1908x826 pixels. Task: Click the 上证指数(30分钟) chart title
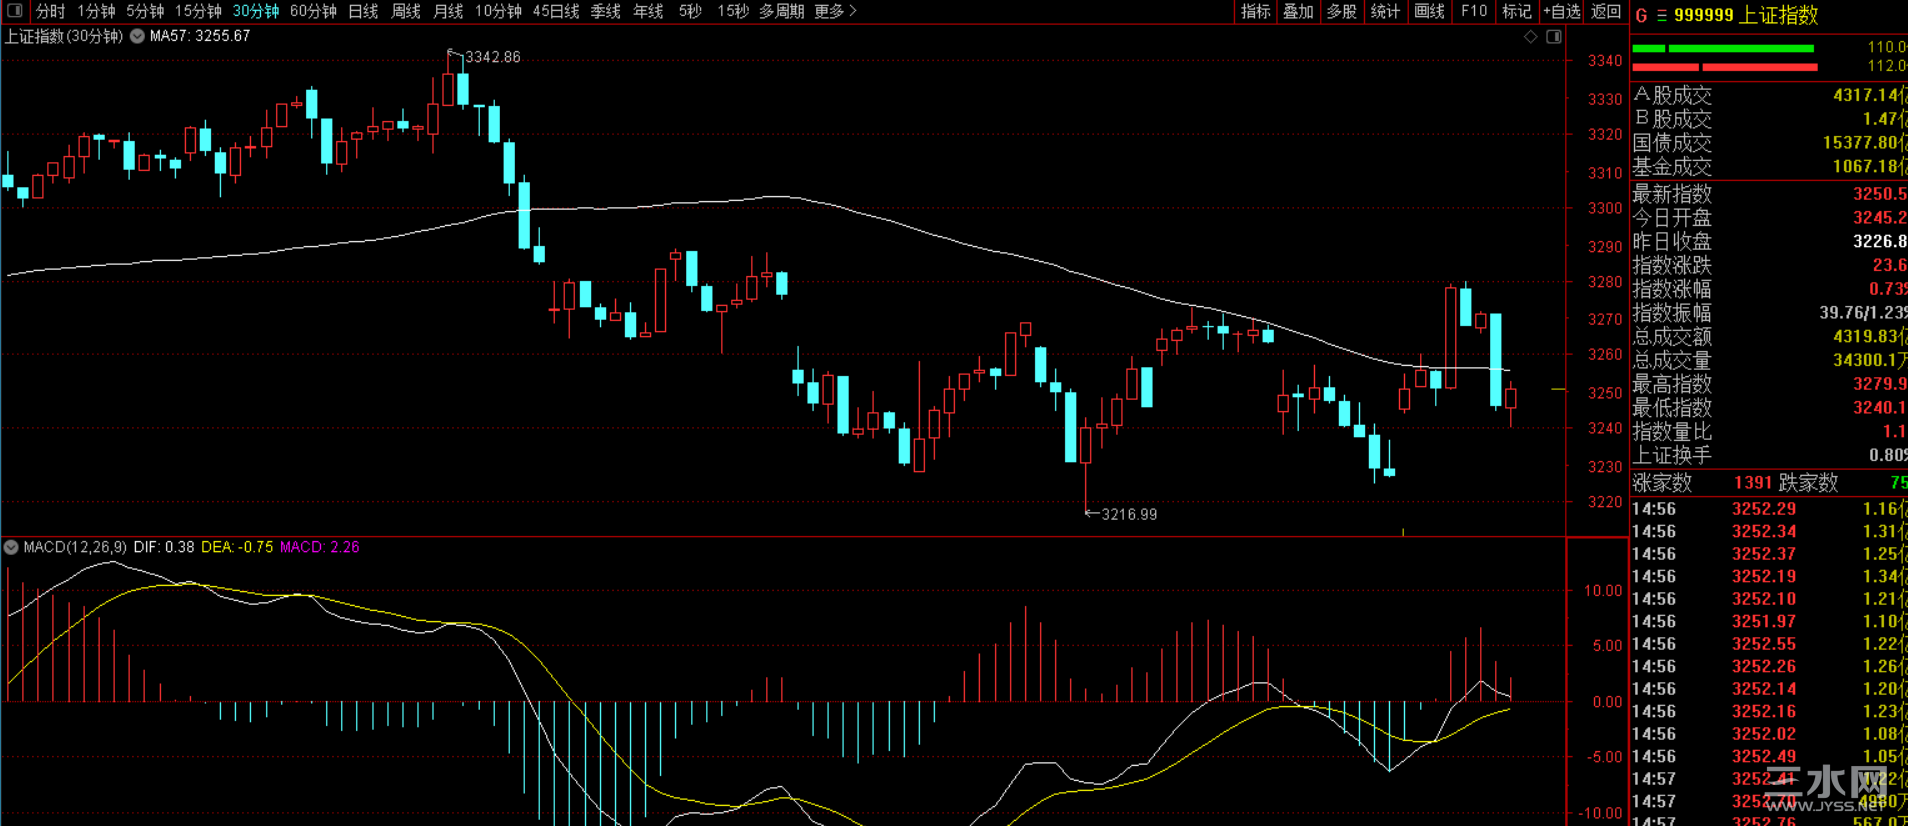[64, 36]
